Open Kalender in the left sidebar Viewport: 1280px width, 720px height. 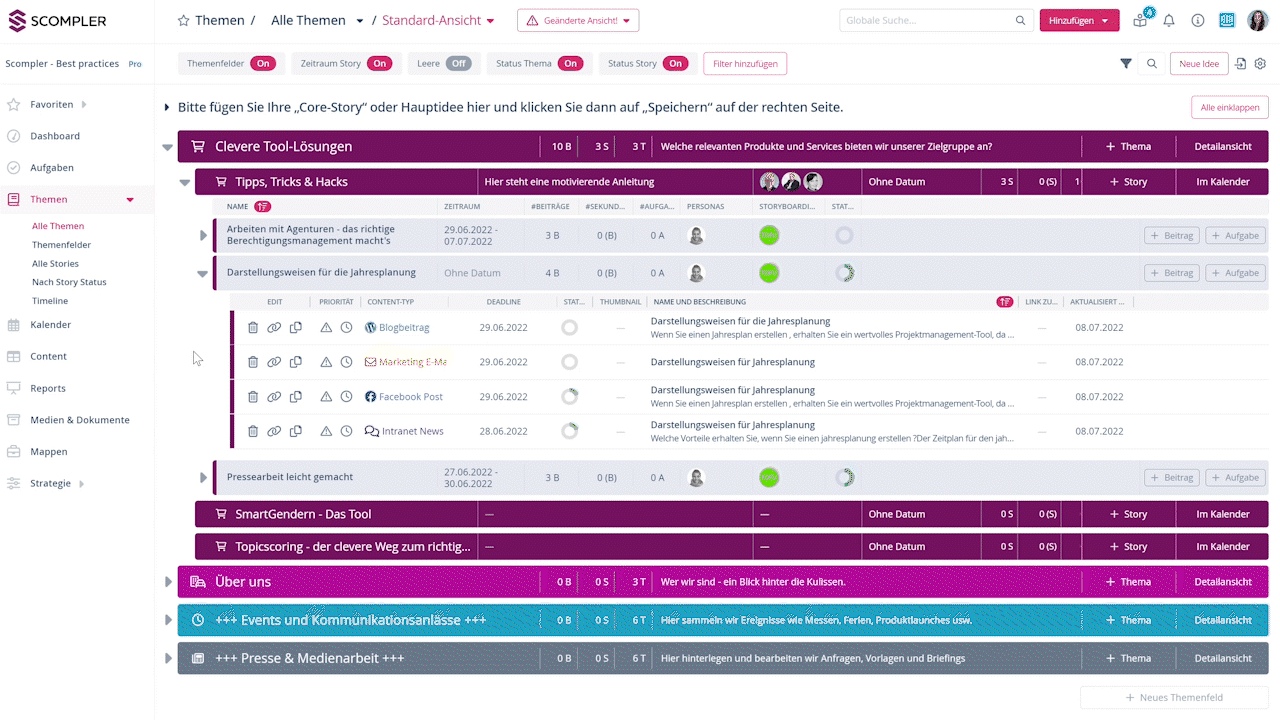50,325
